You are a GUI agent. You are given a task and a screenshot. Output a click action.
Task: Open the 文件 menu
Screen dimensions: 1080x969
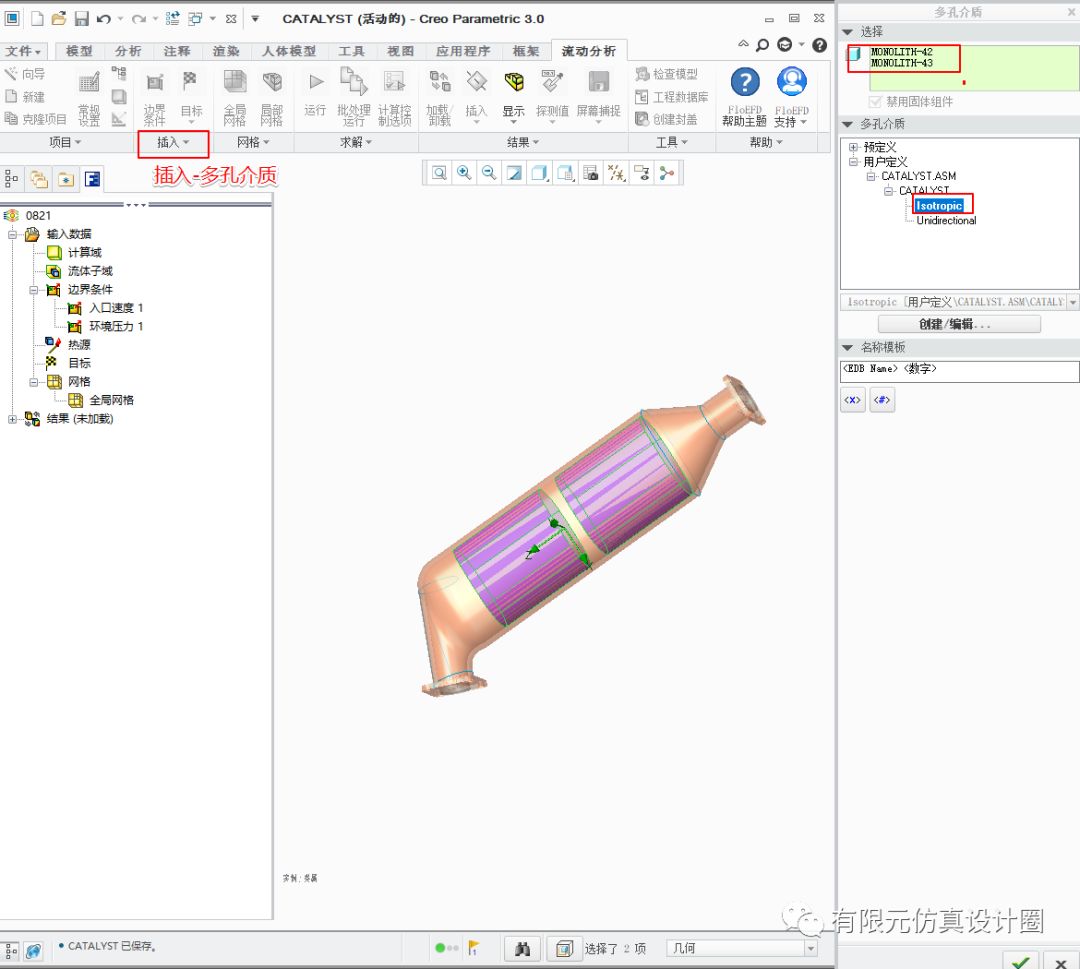point(23,51)
